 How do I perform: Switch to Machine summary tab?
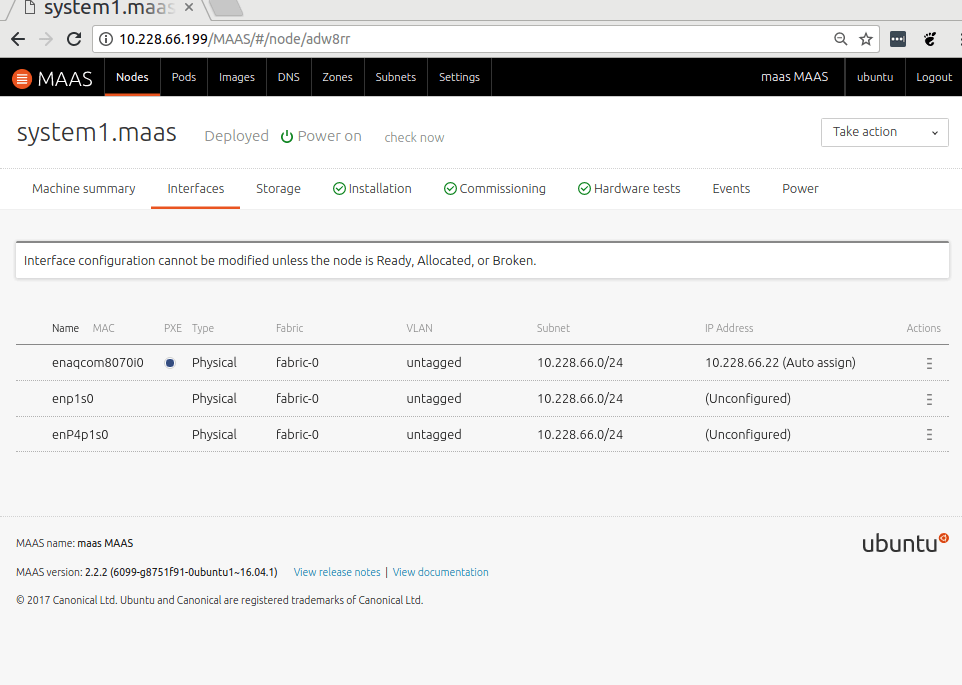click(x=83, y=189)
